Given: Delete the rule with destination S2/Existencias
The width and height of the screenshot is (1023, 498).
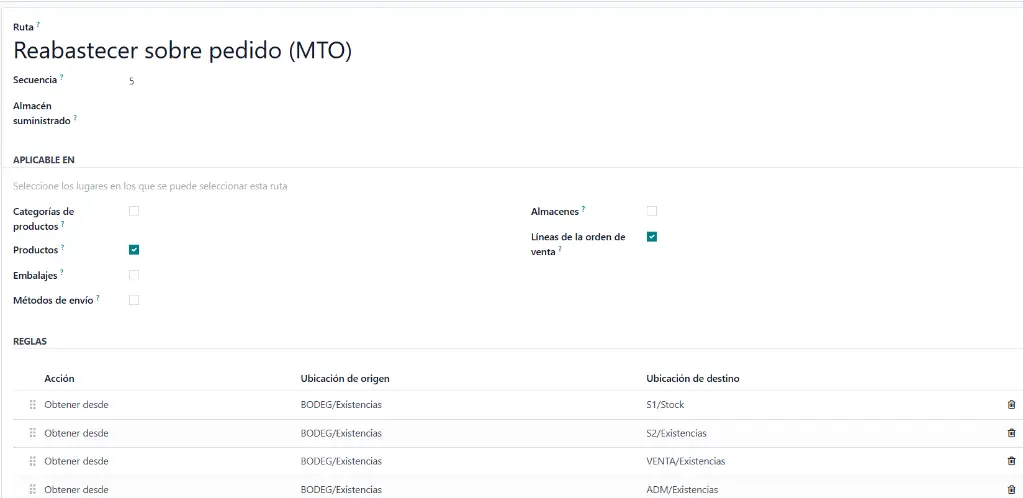Looking at the screenshot, I should [x=1011, y=433].
